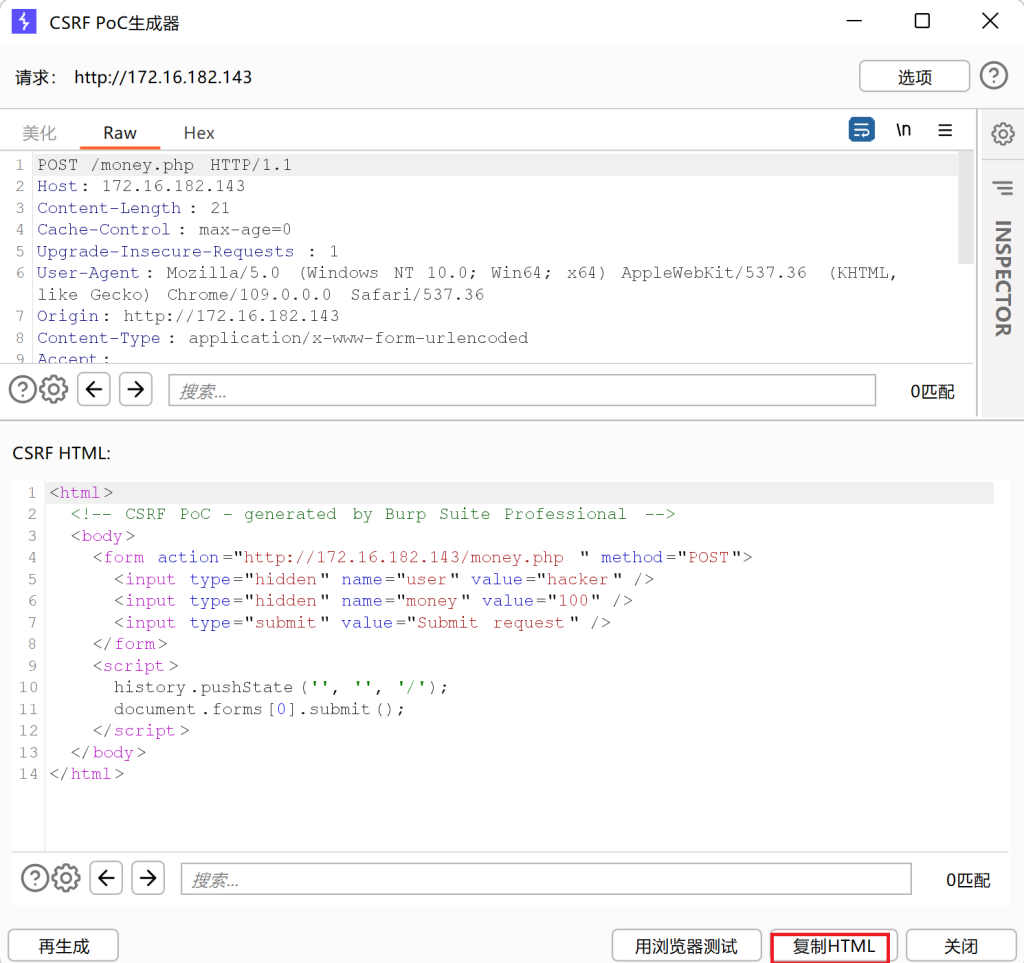Click the 'Host: 172.16.182.143' header line

pyautogui.click(x=141, y=186)
